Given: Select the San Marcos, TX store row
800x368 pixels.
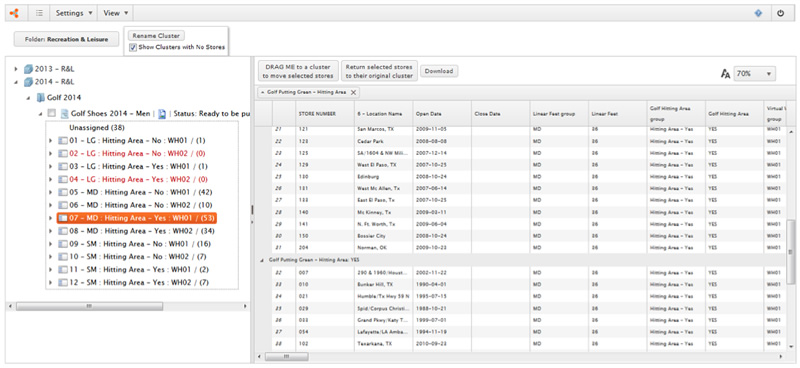Looking at the screenshot, I should [x=521, y=130].
